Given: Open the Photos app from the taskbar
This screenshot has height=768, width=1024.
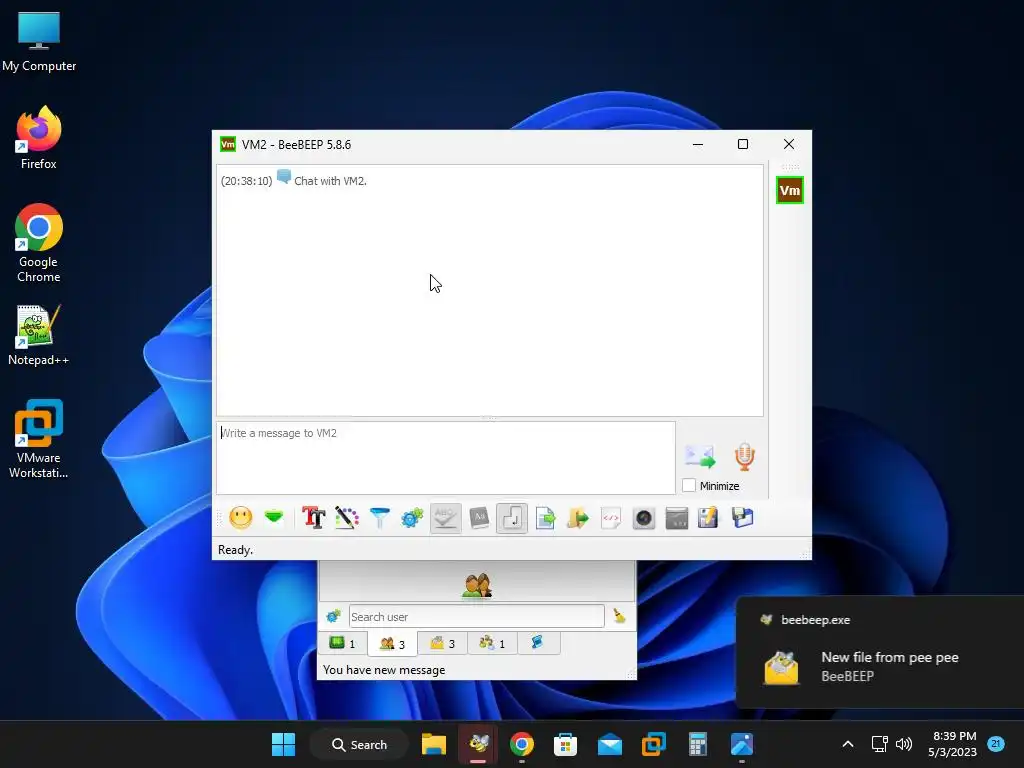Looking at the screenshot, I should click(742, 744).
